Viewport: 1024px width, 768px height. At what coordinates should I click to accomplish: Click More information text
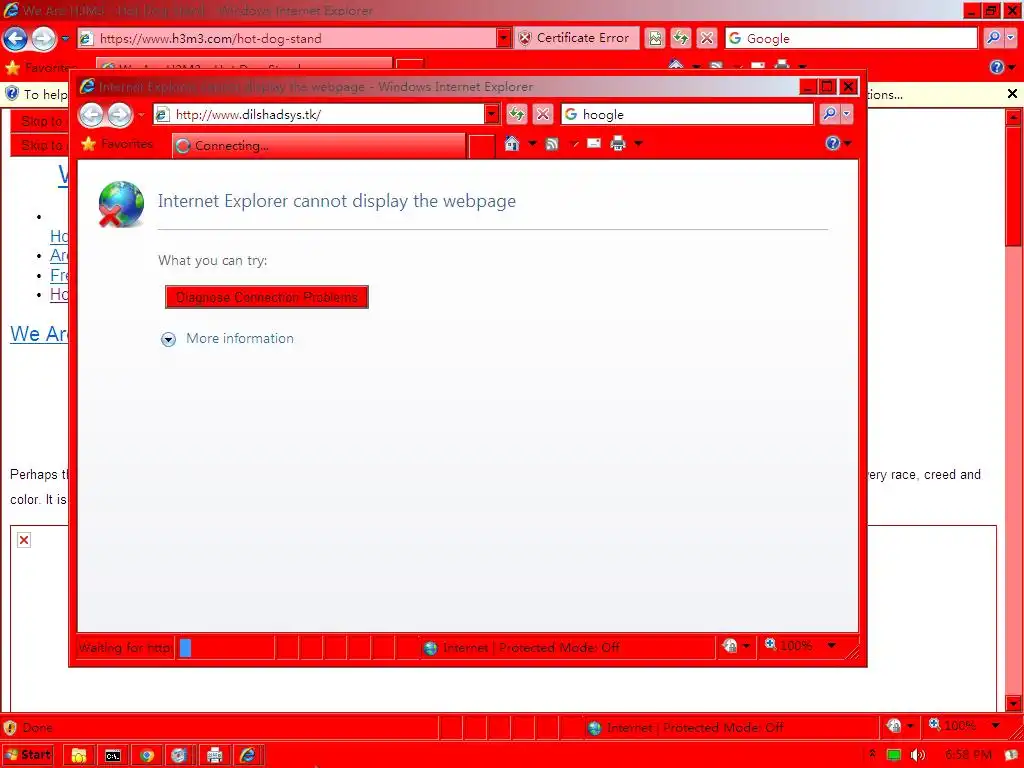(240, 338)
